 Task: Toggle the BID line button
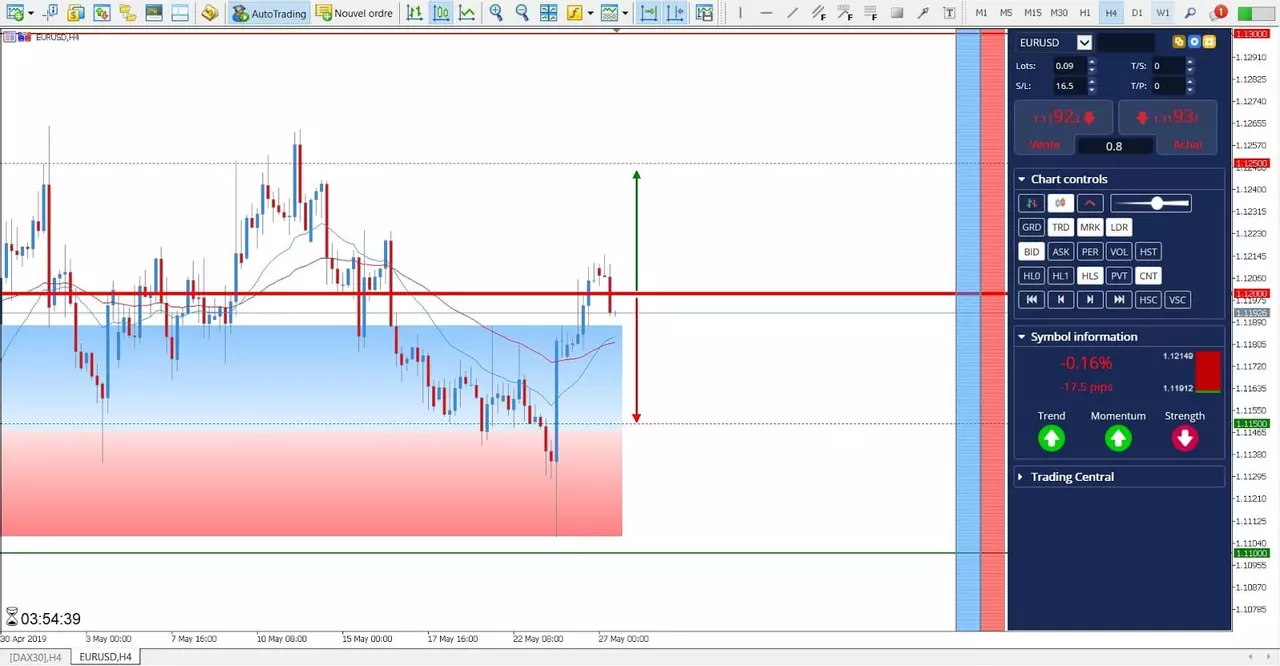pyautogui.click(x=1031, y=251)
